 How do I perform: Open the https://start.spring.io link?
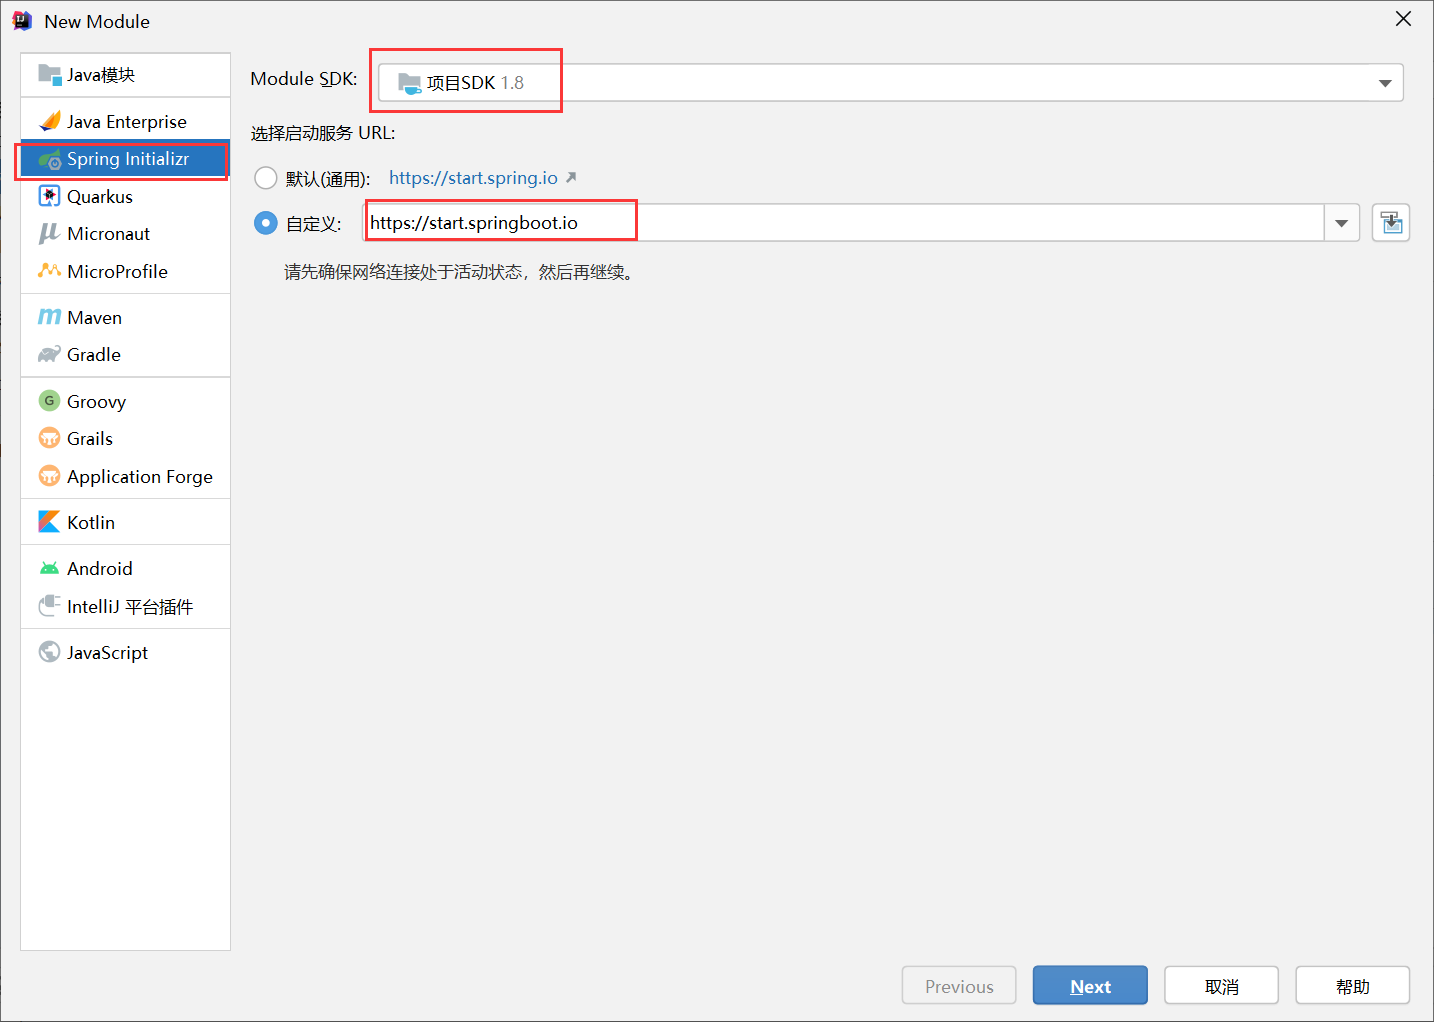(473, 178)
